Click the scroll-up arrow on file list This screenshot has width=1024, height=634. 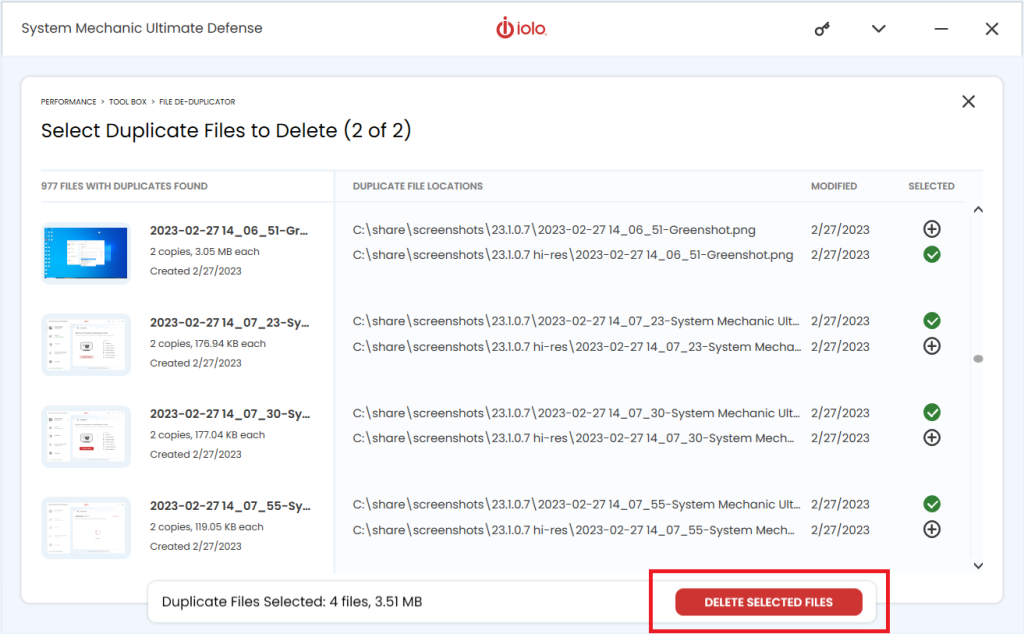[x=977, y=208]
